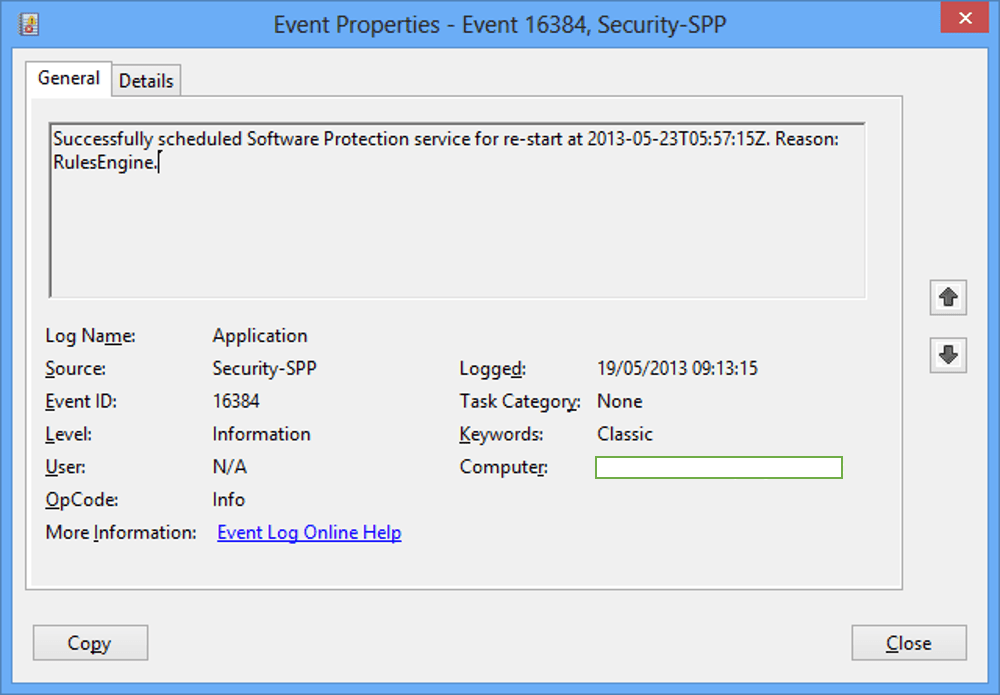Click the Close button to dismiss dialog

(908, 643)
